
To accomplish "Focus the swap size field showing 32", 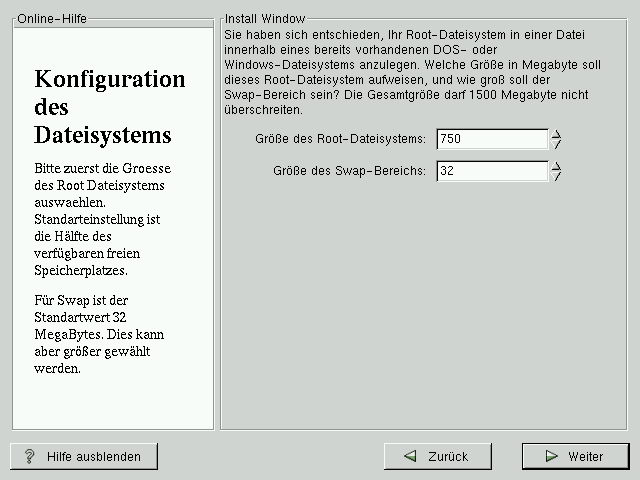I will (491, 171).
